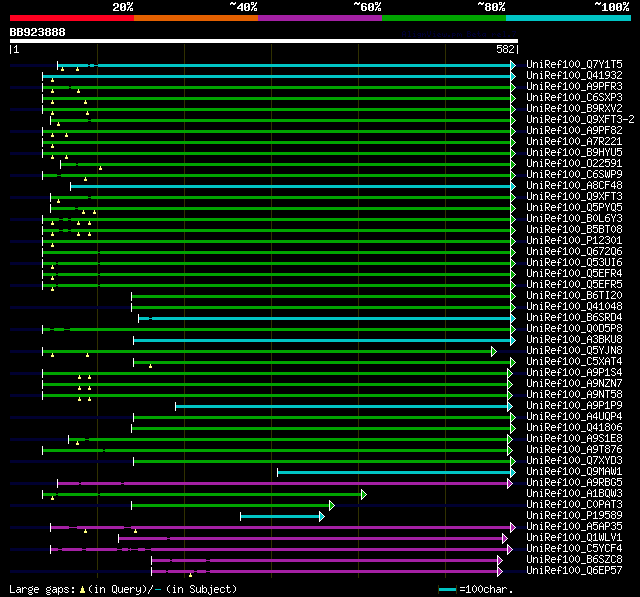Click the red 20% identity legend segment
Screen dimensions: 640x597
click(72, 18)
